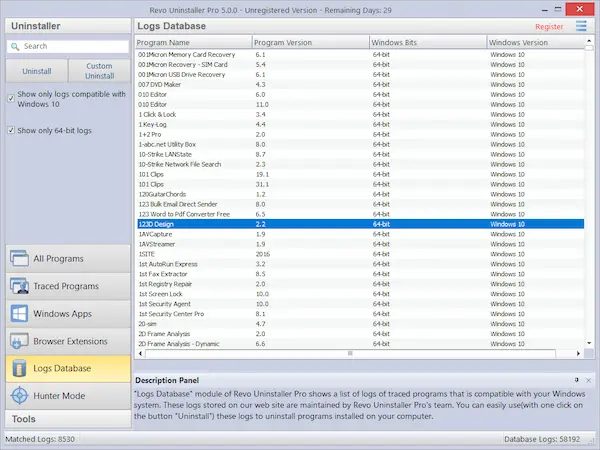Image resolution: width=600 pixels, height=450 pixels.
Task: Sort by Windows Bits column header
Action: point(428,42)
